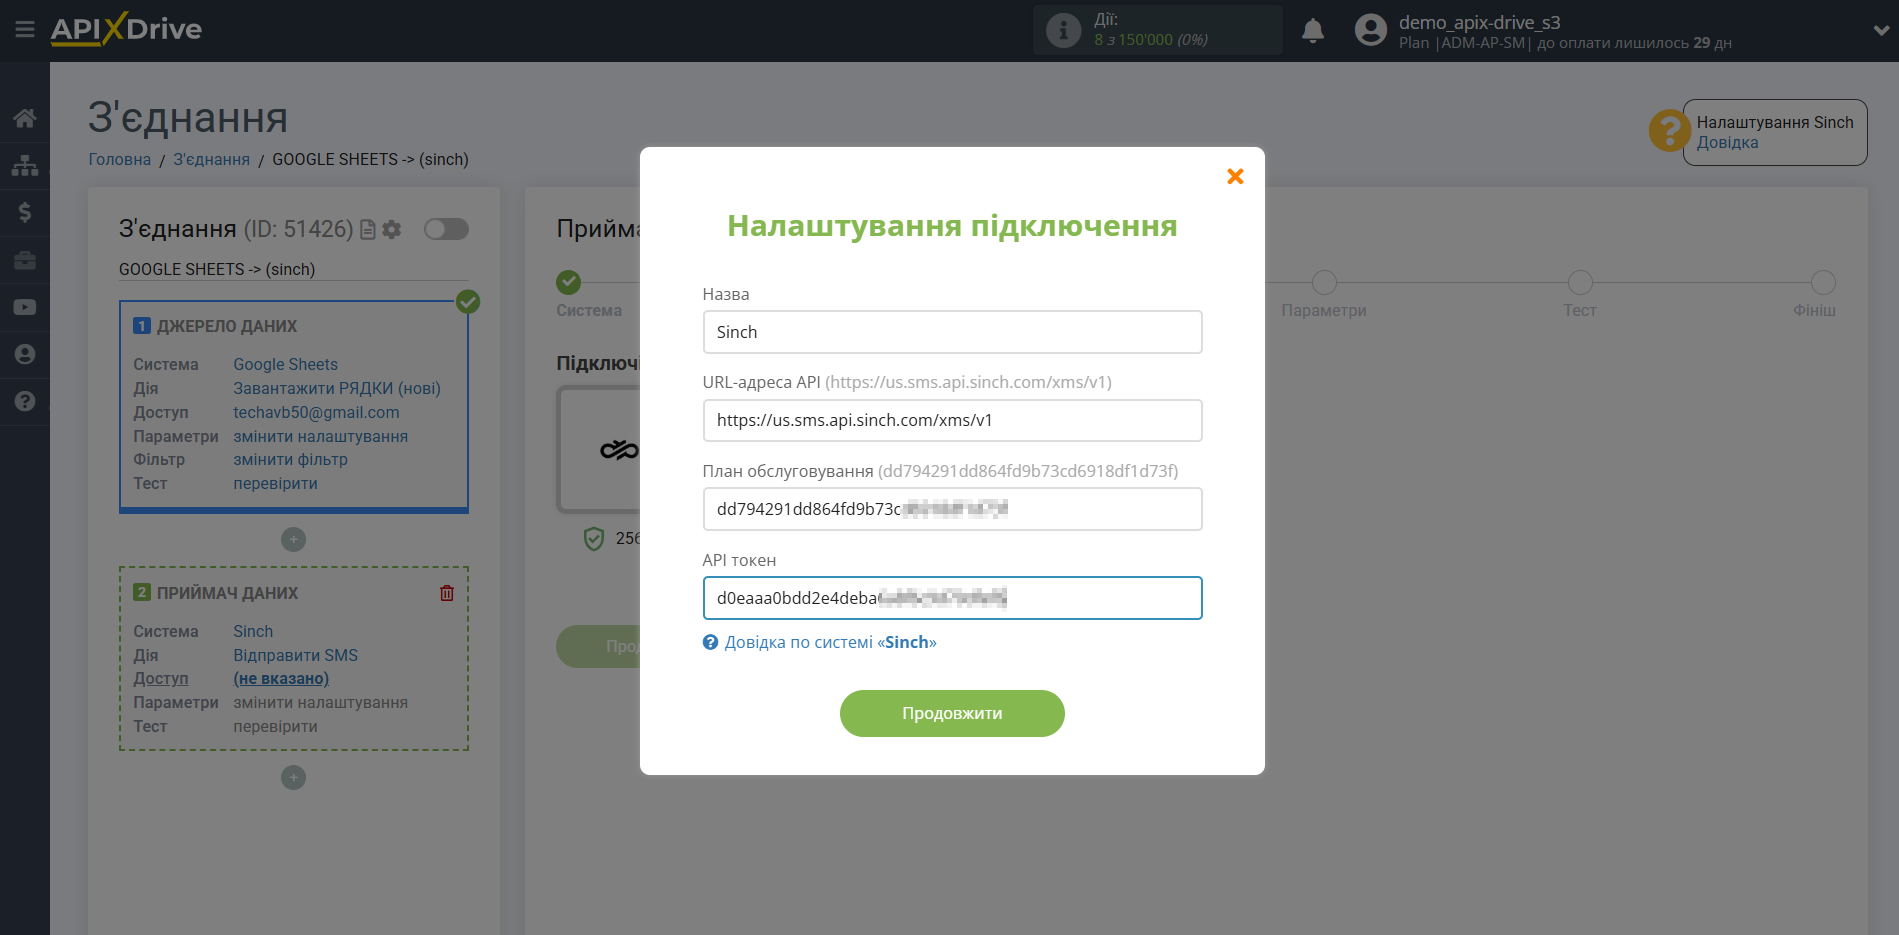Click the Sinch connection card logo

click(x=618, y=450)
